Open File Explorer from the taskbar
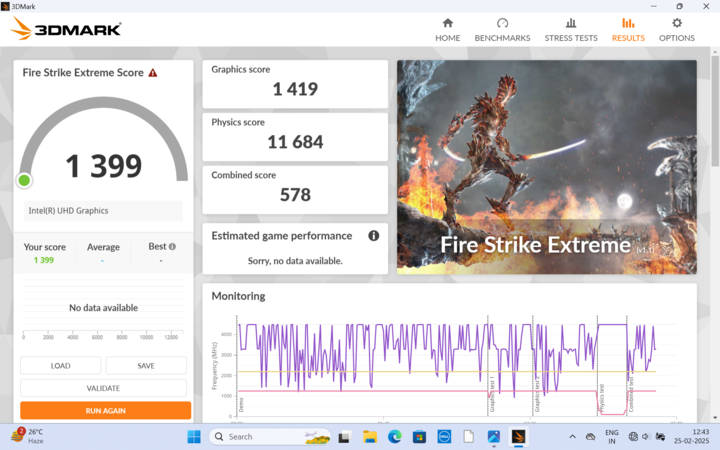 coord(370,437)
